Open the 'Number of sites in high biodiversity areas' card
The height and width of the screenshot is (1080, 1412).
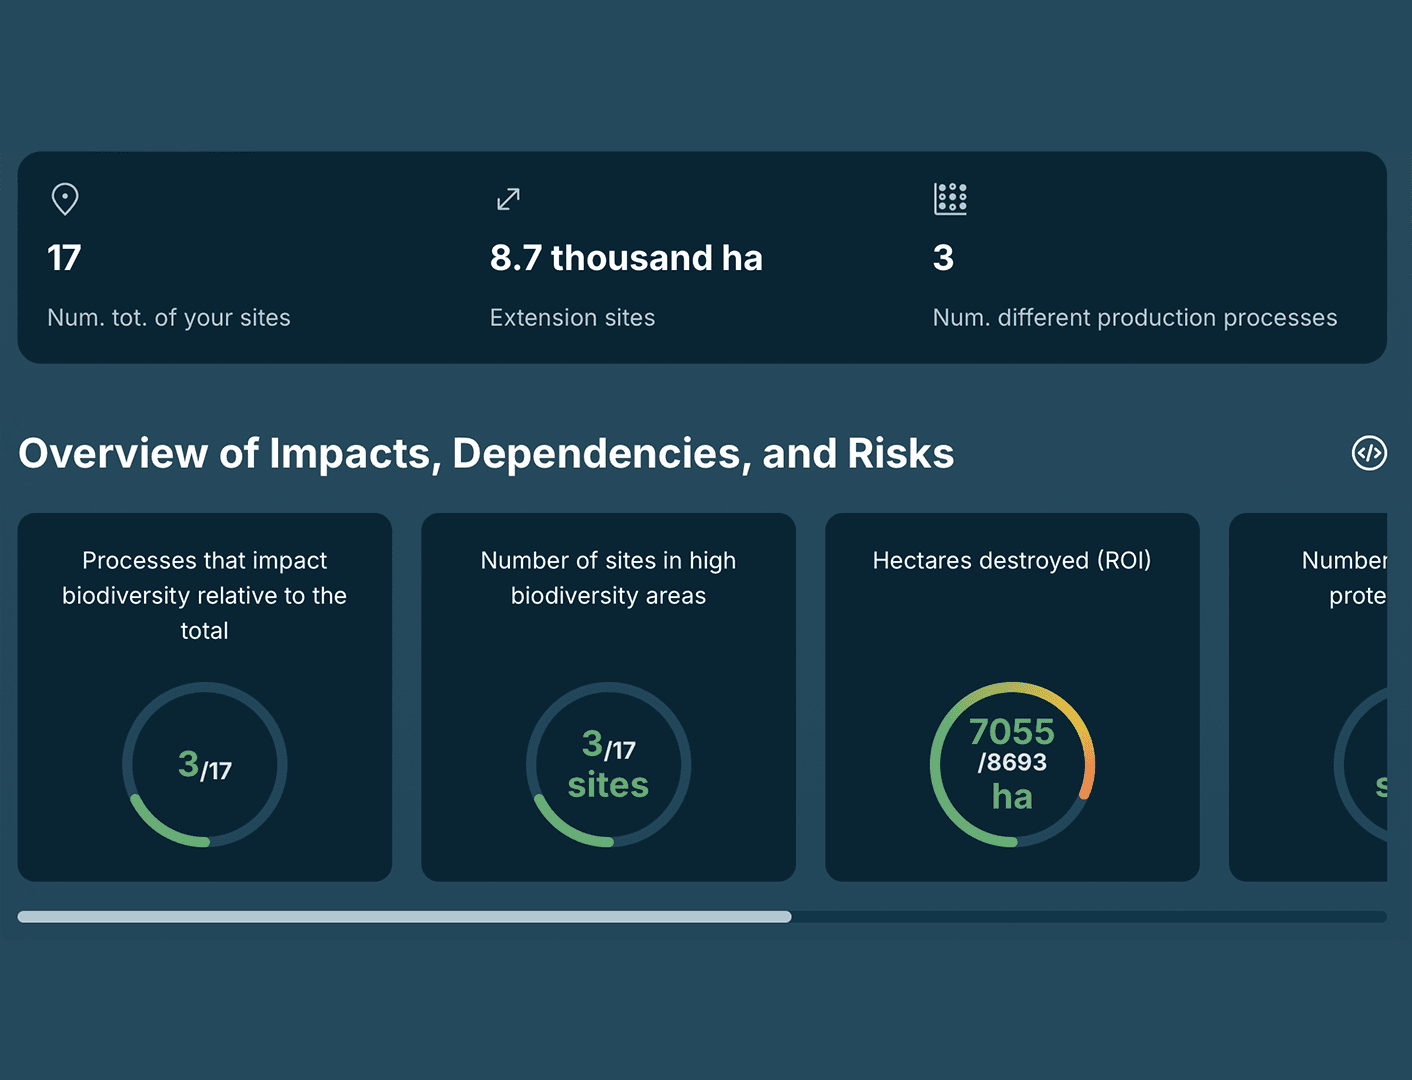click(608, 697)
